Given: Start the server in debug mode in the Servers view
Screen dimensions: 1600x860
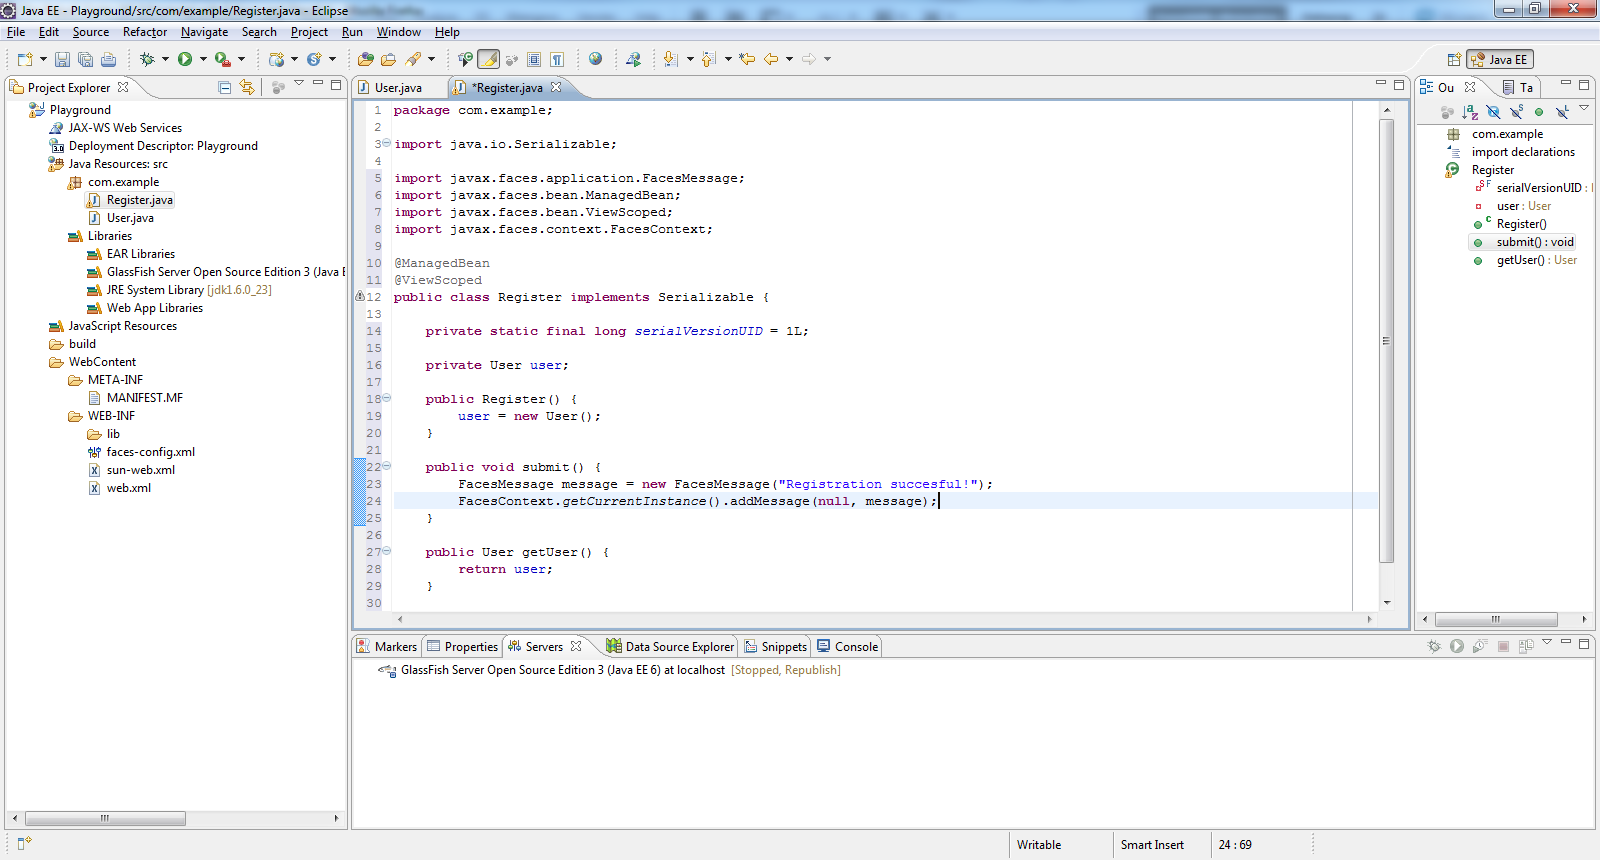Looking at the screenshot, I should pyautogui.click(x=1434, y=646).
